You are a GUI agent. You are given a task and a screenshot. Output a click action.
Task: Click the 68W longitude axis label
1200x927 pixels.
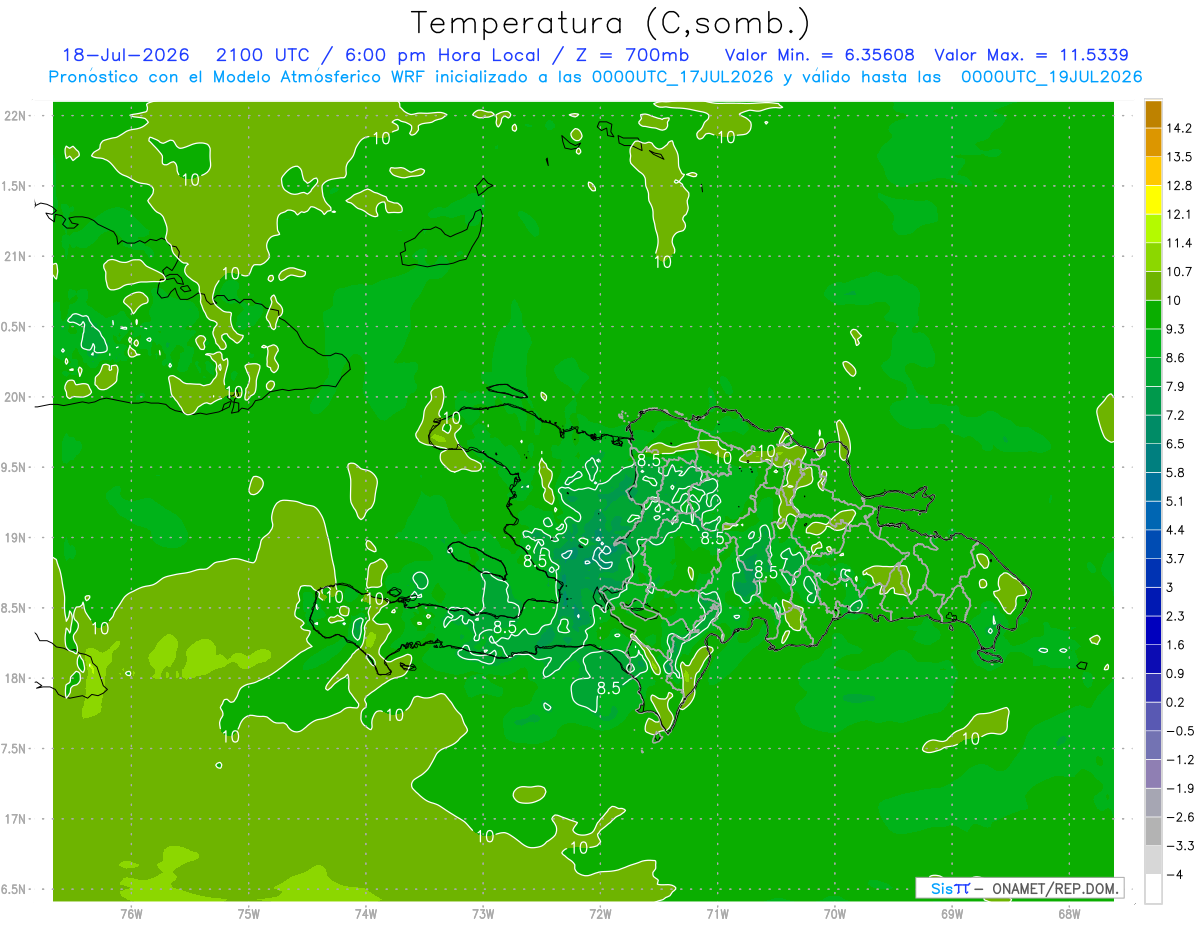[x=1069, y=913]
